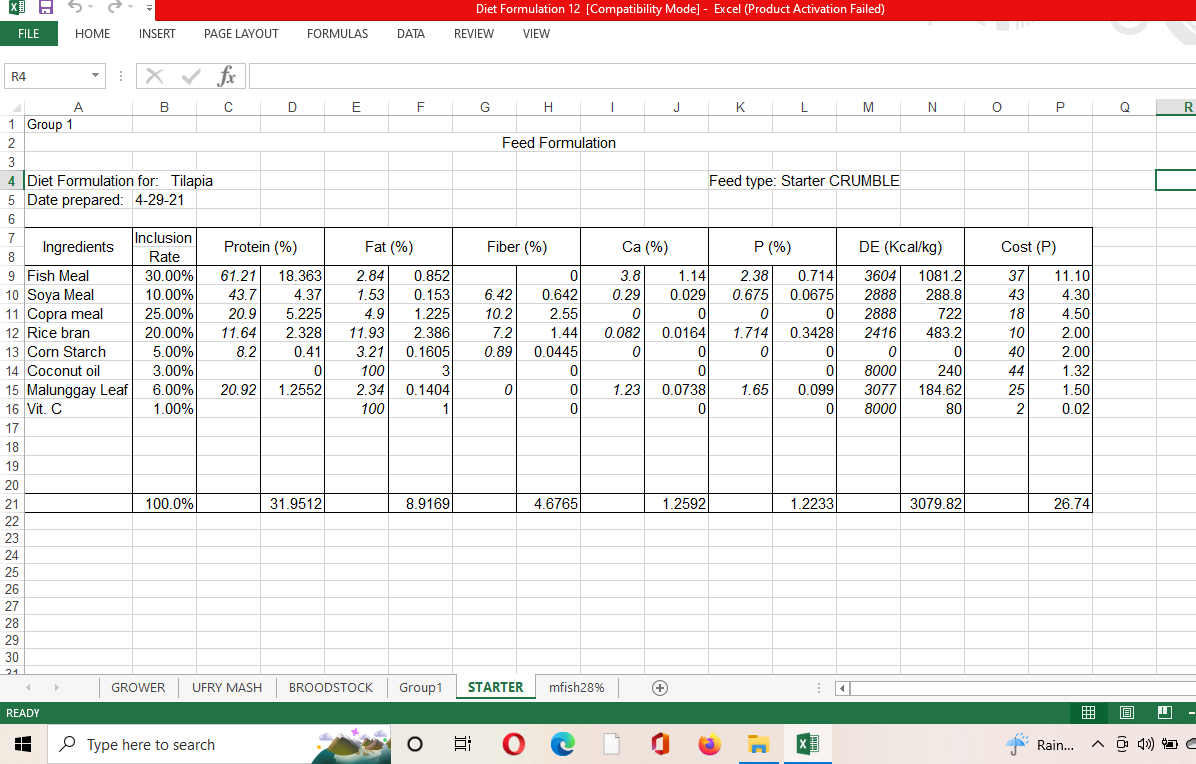
Task: Switch to Normal view icon in status bar
Action: (x=1088, y=713)
